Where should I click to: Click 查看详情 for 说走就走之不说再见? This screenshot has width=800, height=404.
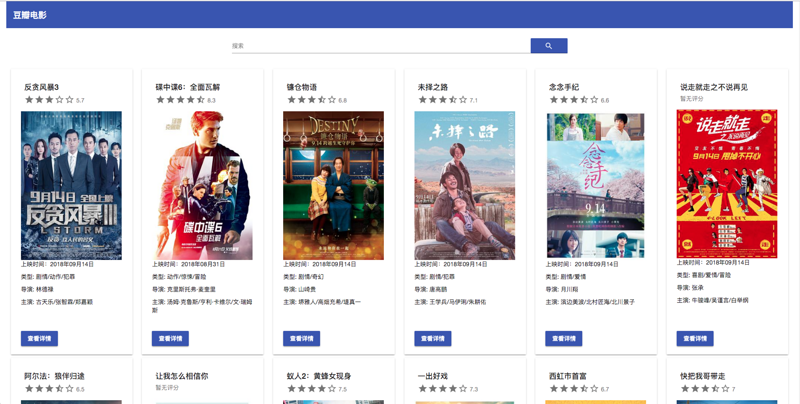click(x=695, y=339)
